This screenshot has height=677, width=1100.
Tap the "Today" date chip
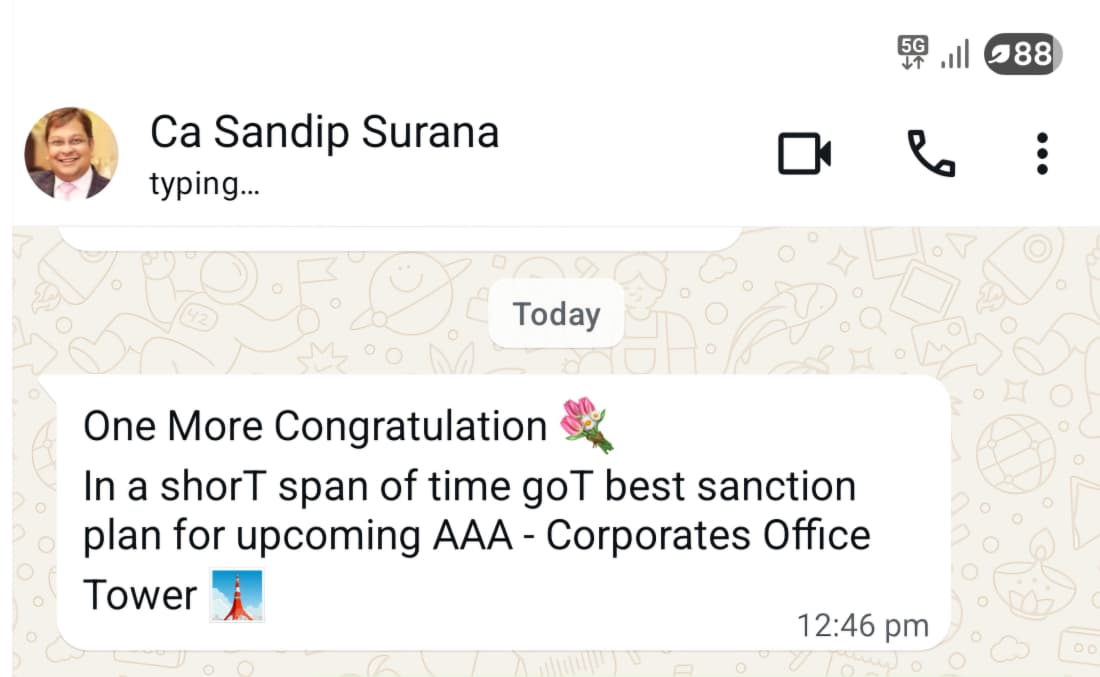(x=556, y=314)
